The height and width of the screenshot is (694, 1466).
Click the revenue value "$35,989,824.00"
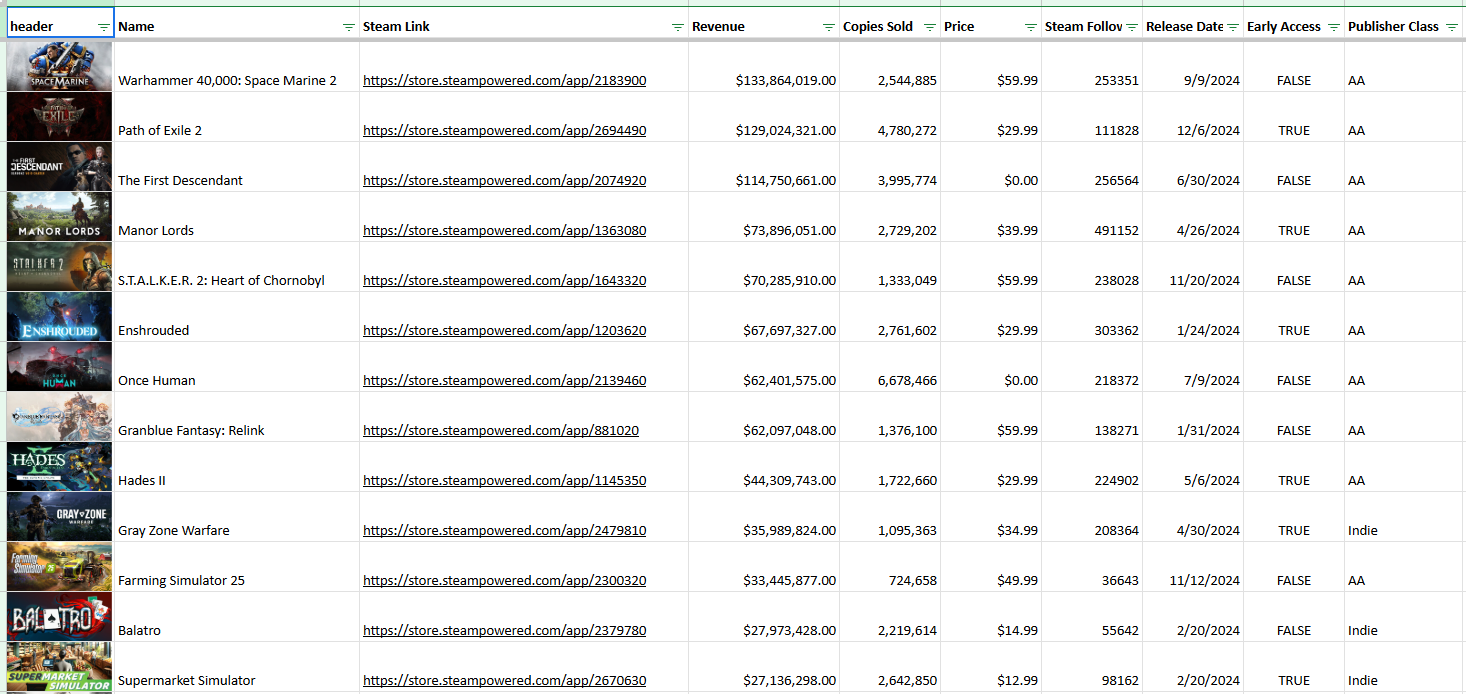tap(790, 531)
